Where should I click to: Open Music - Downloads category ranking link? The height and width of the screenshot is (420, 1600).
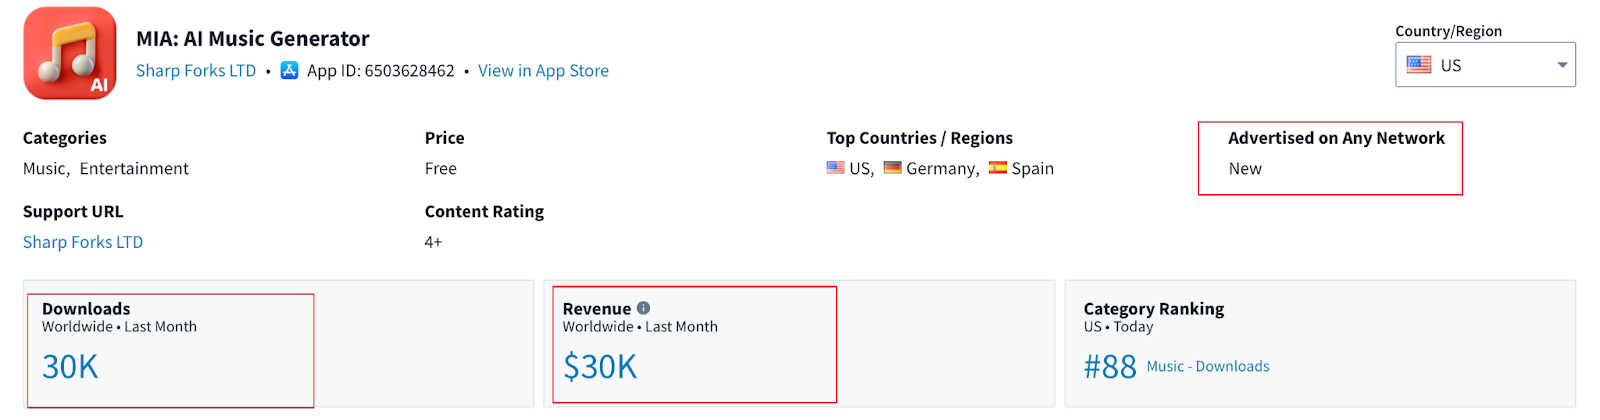(x=1208, y=367)
